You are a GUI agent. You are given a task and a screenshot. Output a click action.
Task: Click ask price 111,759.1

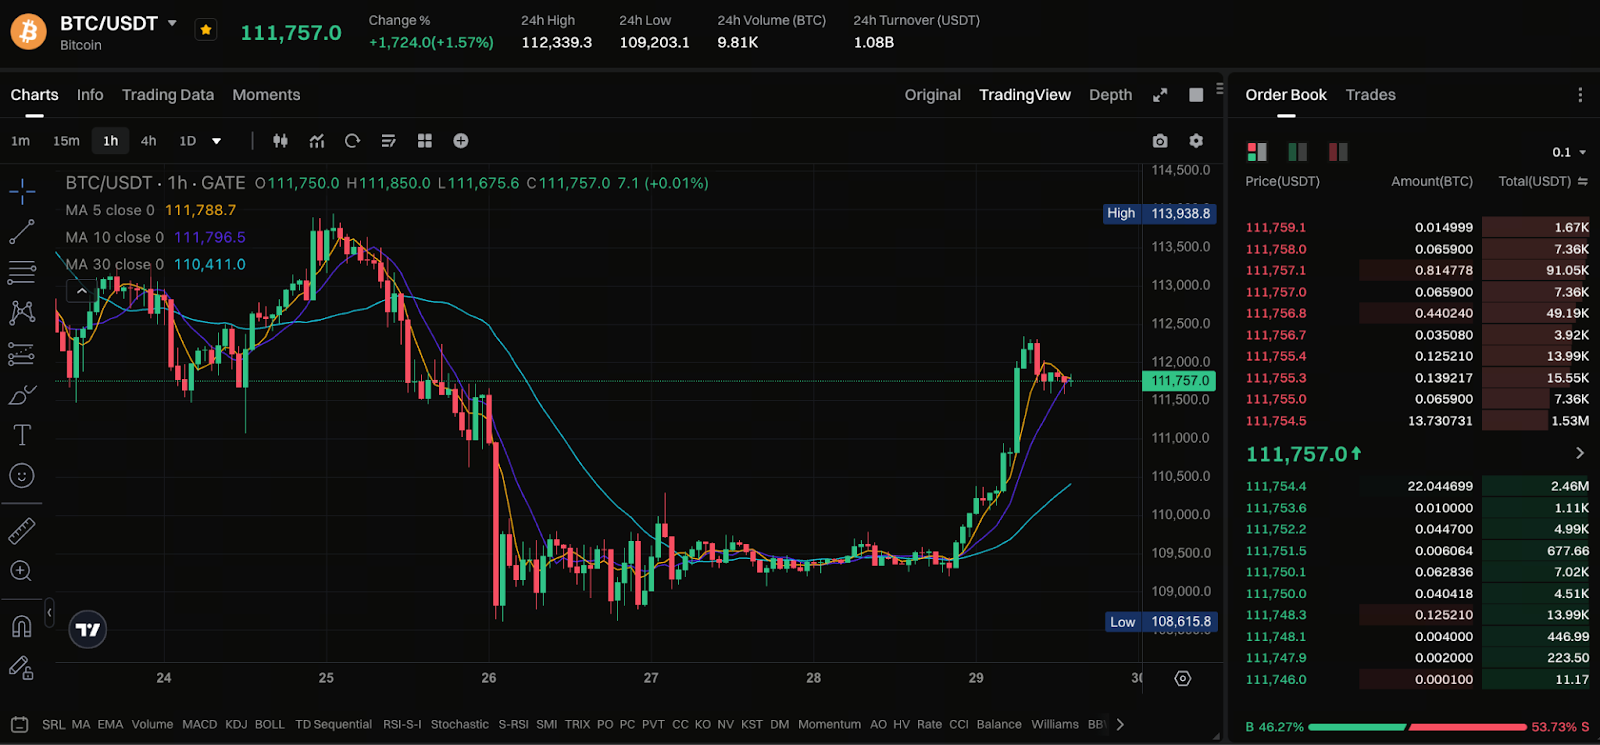pyautogui.click(x=1276, y=227)
